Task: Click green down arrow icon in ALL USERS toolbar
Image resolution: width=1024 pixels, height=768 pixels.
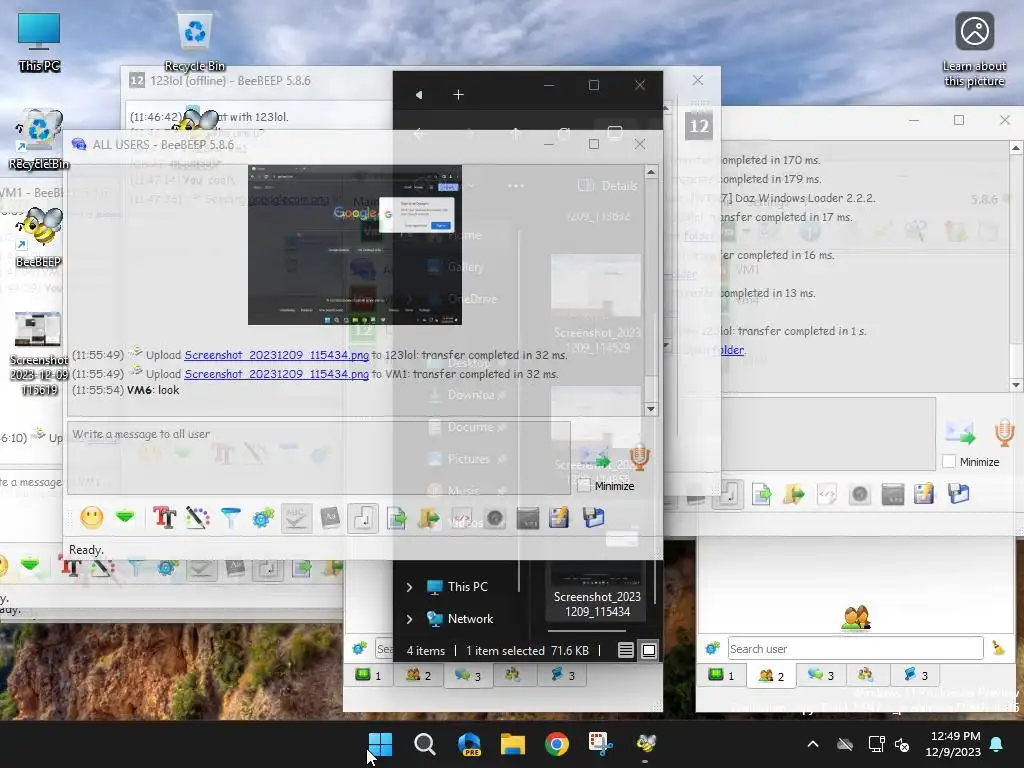Action: pos(124,518)
